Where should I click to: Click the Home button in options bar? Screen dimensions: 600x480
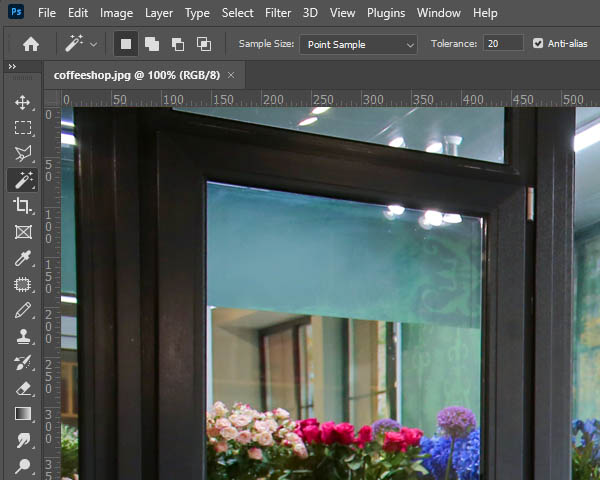[x=31, y=44]
